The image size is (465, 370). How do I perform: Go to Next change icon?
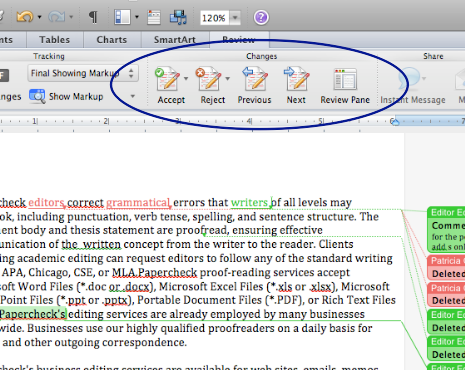tap(296, 79)
